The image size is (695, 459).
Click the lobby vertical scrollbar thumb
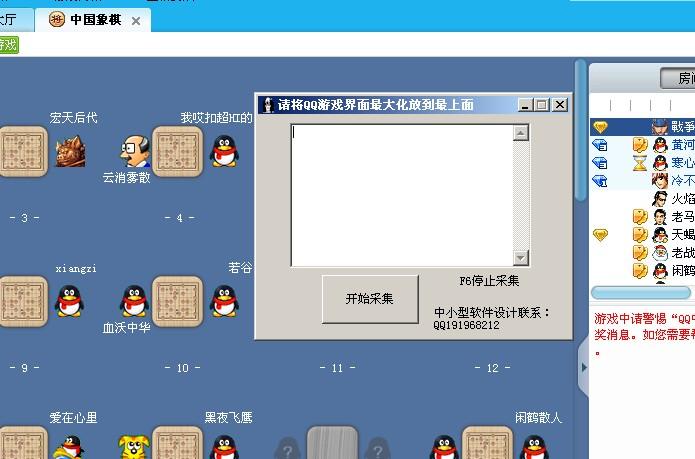581,131
